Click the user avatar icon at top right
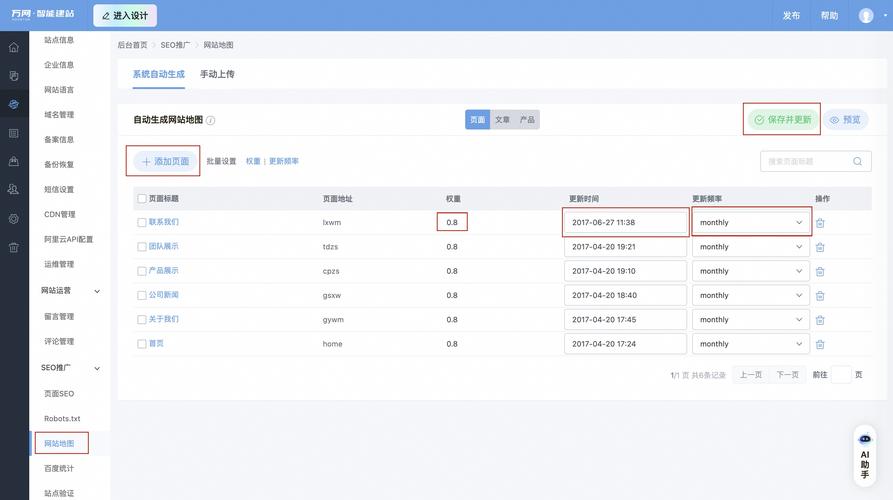The height and width of the screenshot is (500, 893). 866,16
